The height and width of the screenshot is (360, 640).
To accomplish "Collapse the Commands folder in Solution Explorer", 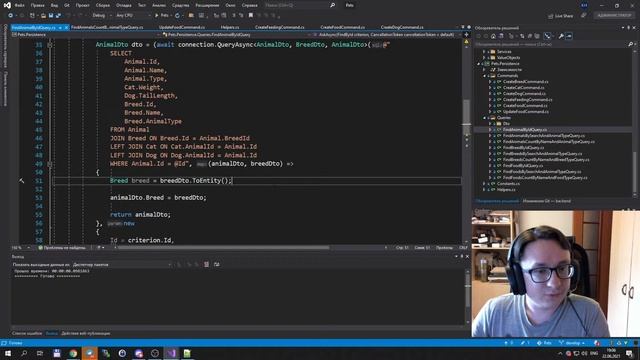I will pos(484,76).
